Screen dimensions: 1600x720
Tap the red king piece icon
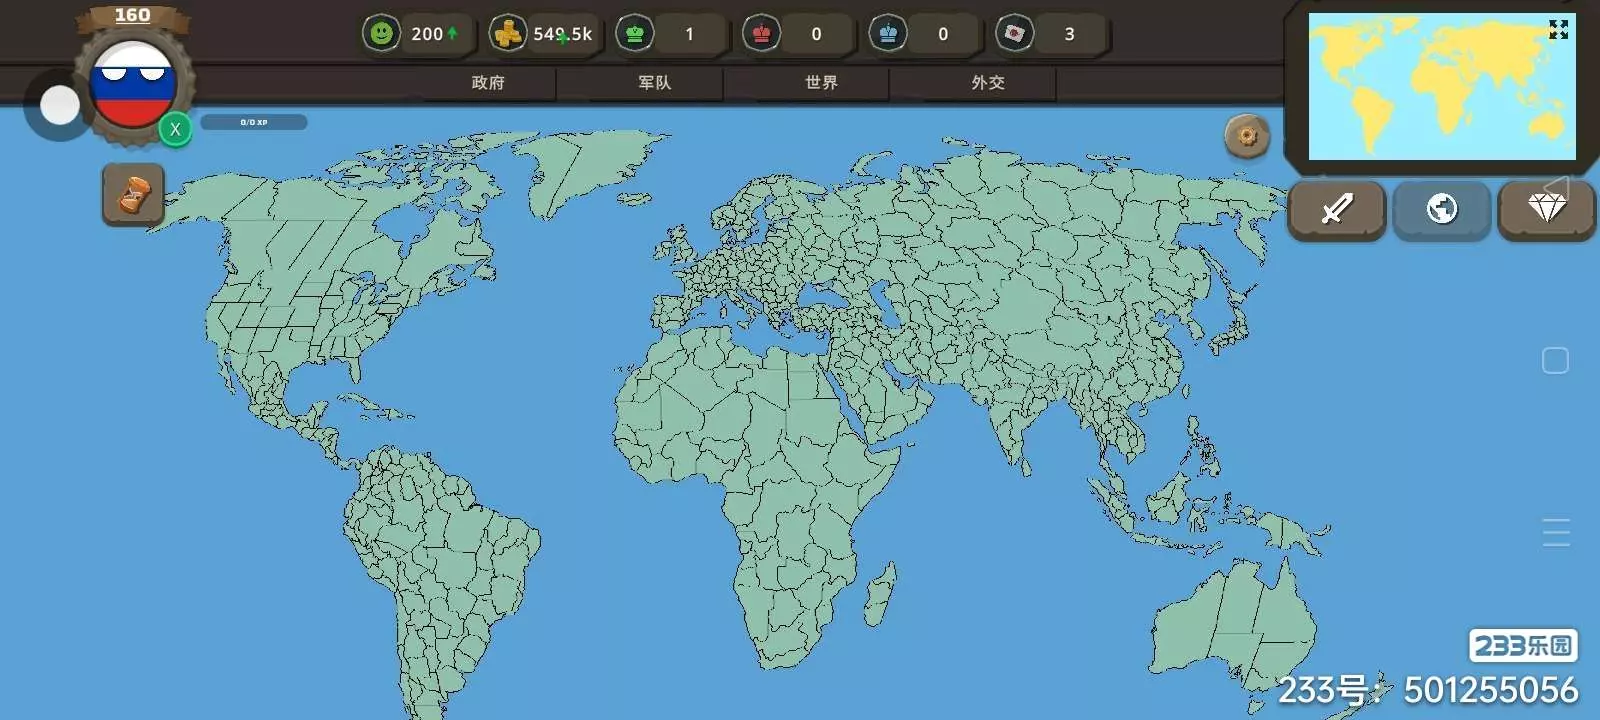pyautogui.click(x=762, y=33)
